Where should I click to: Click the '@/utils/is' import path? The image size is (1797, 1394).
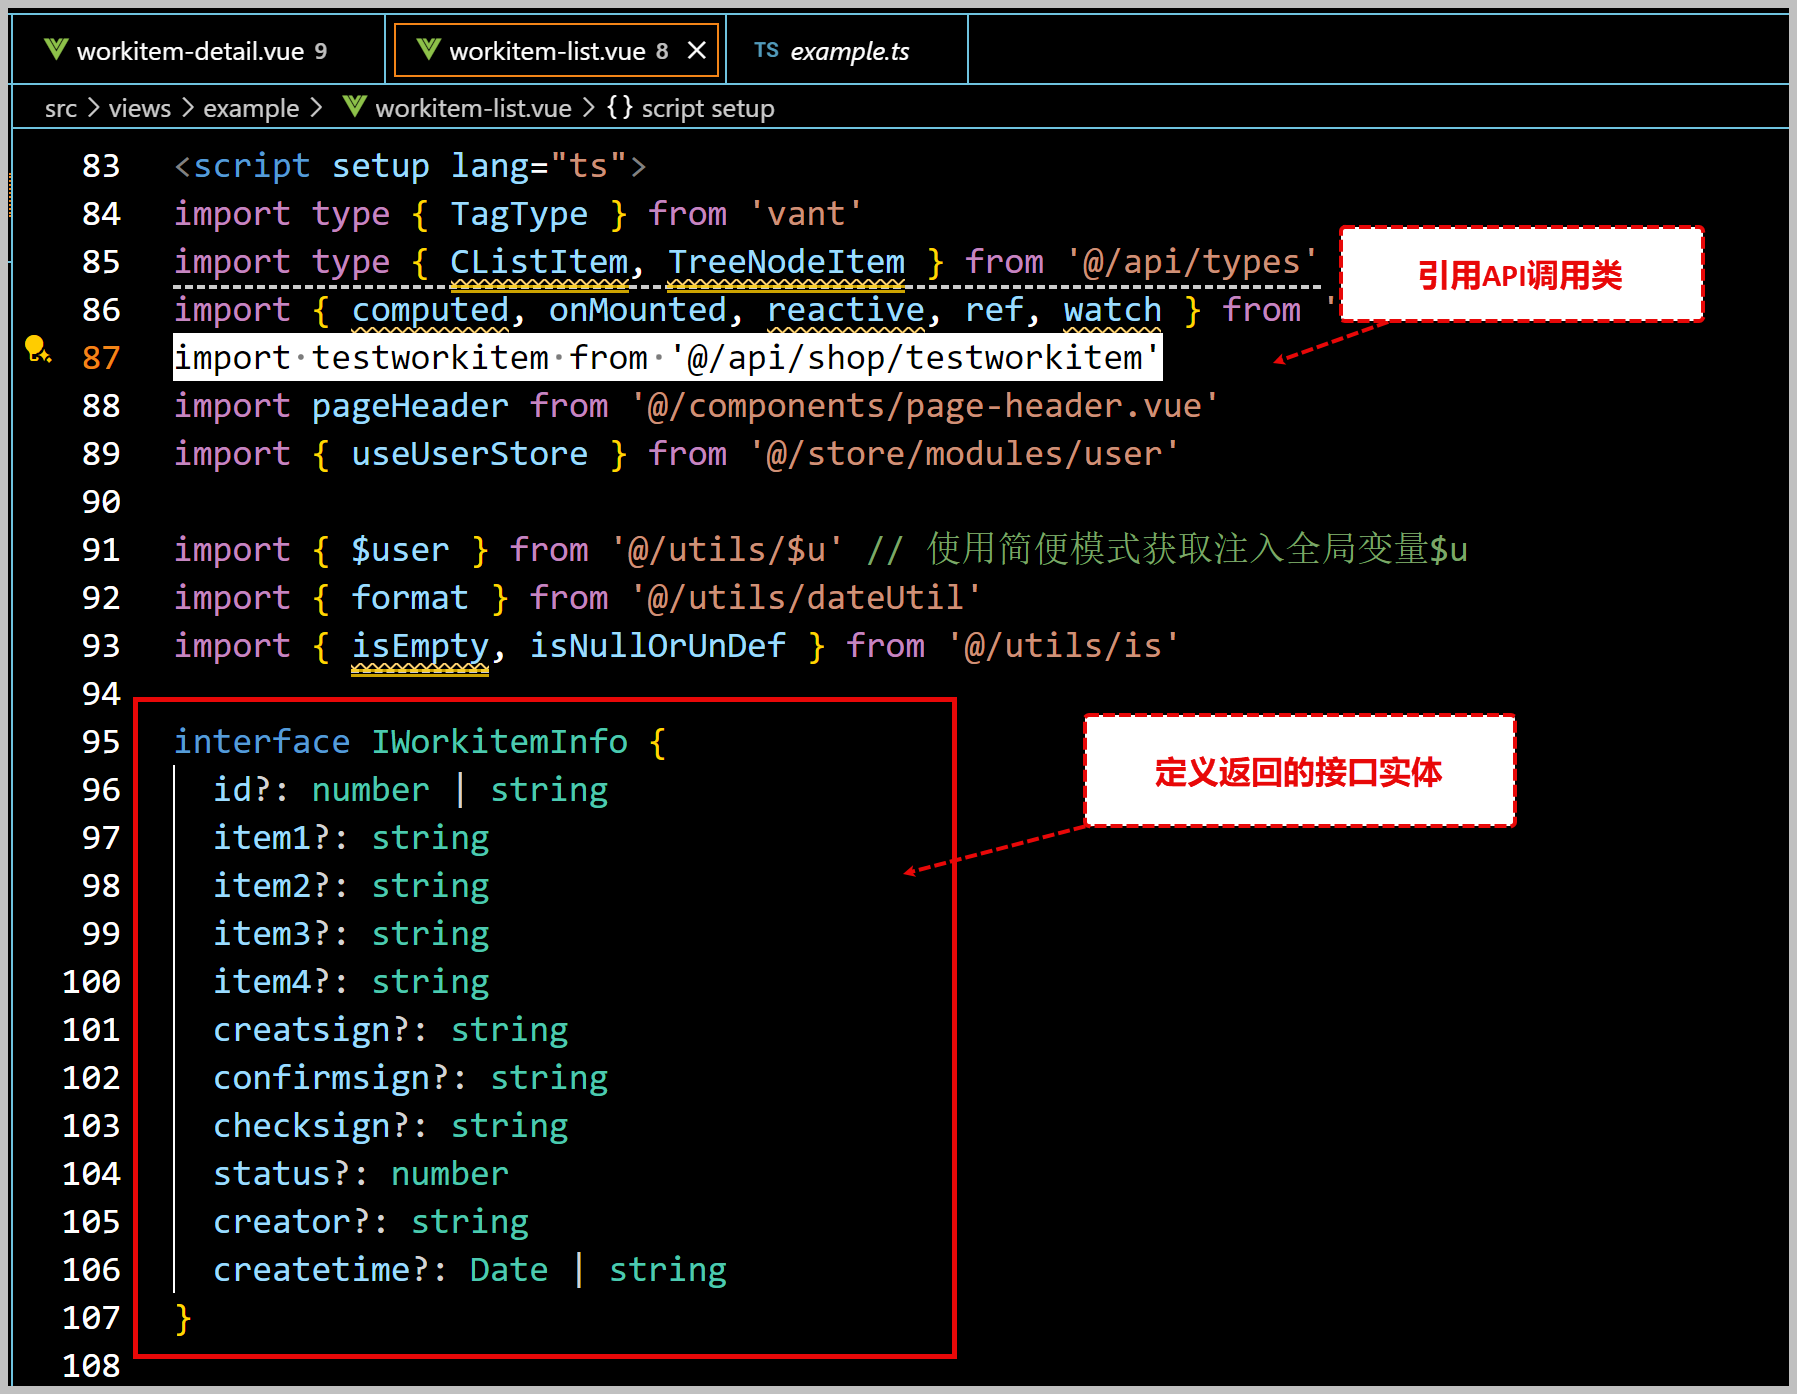(x=1064, y=646)
